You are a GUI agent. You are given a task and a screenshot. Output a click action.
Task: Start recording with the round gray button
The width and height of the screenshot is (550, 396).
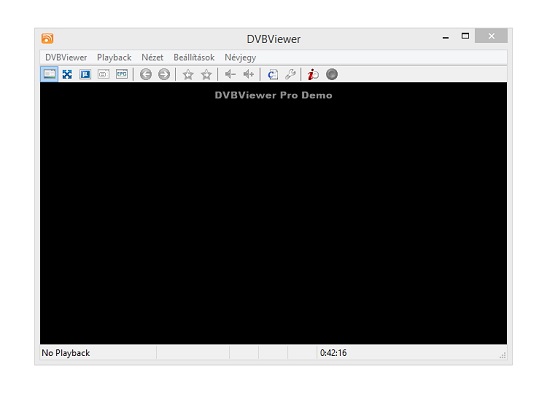332,74
